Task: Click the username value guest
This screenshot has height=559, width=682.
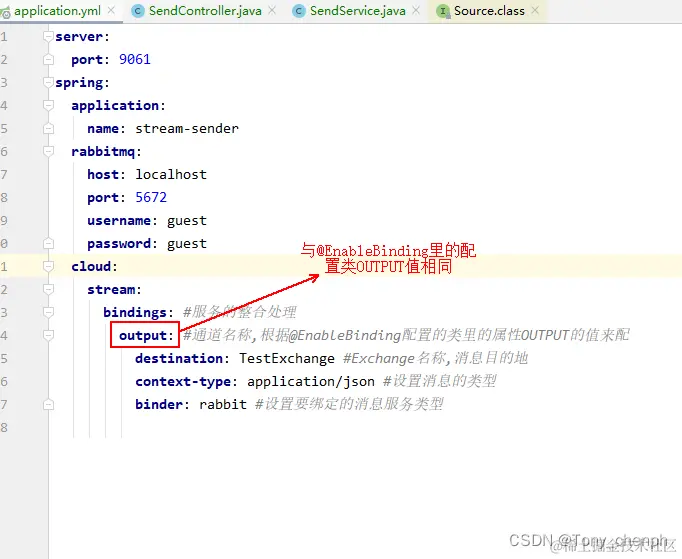Action: tap(187, 221)
